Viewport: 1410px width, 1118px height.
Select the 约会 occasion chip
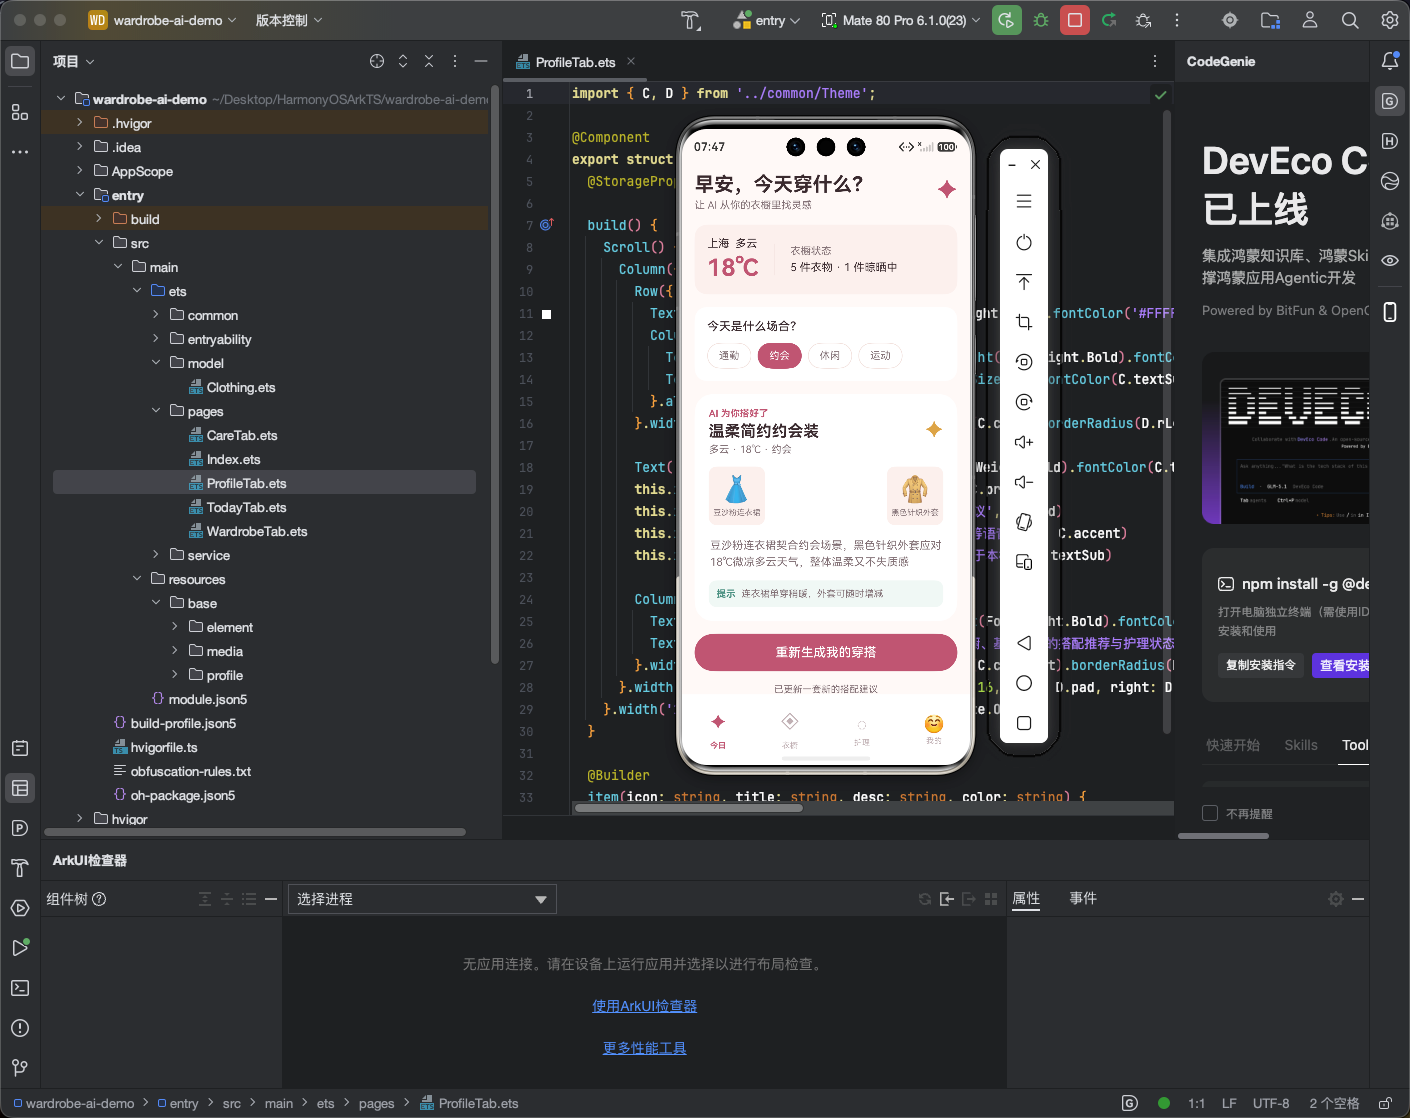point(780,355)
